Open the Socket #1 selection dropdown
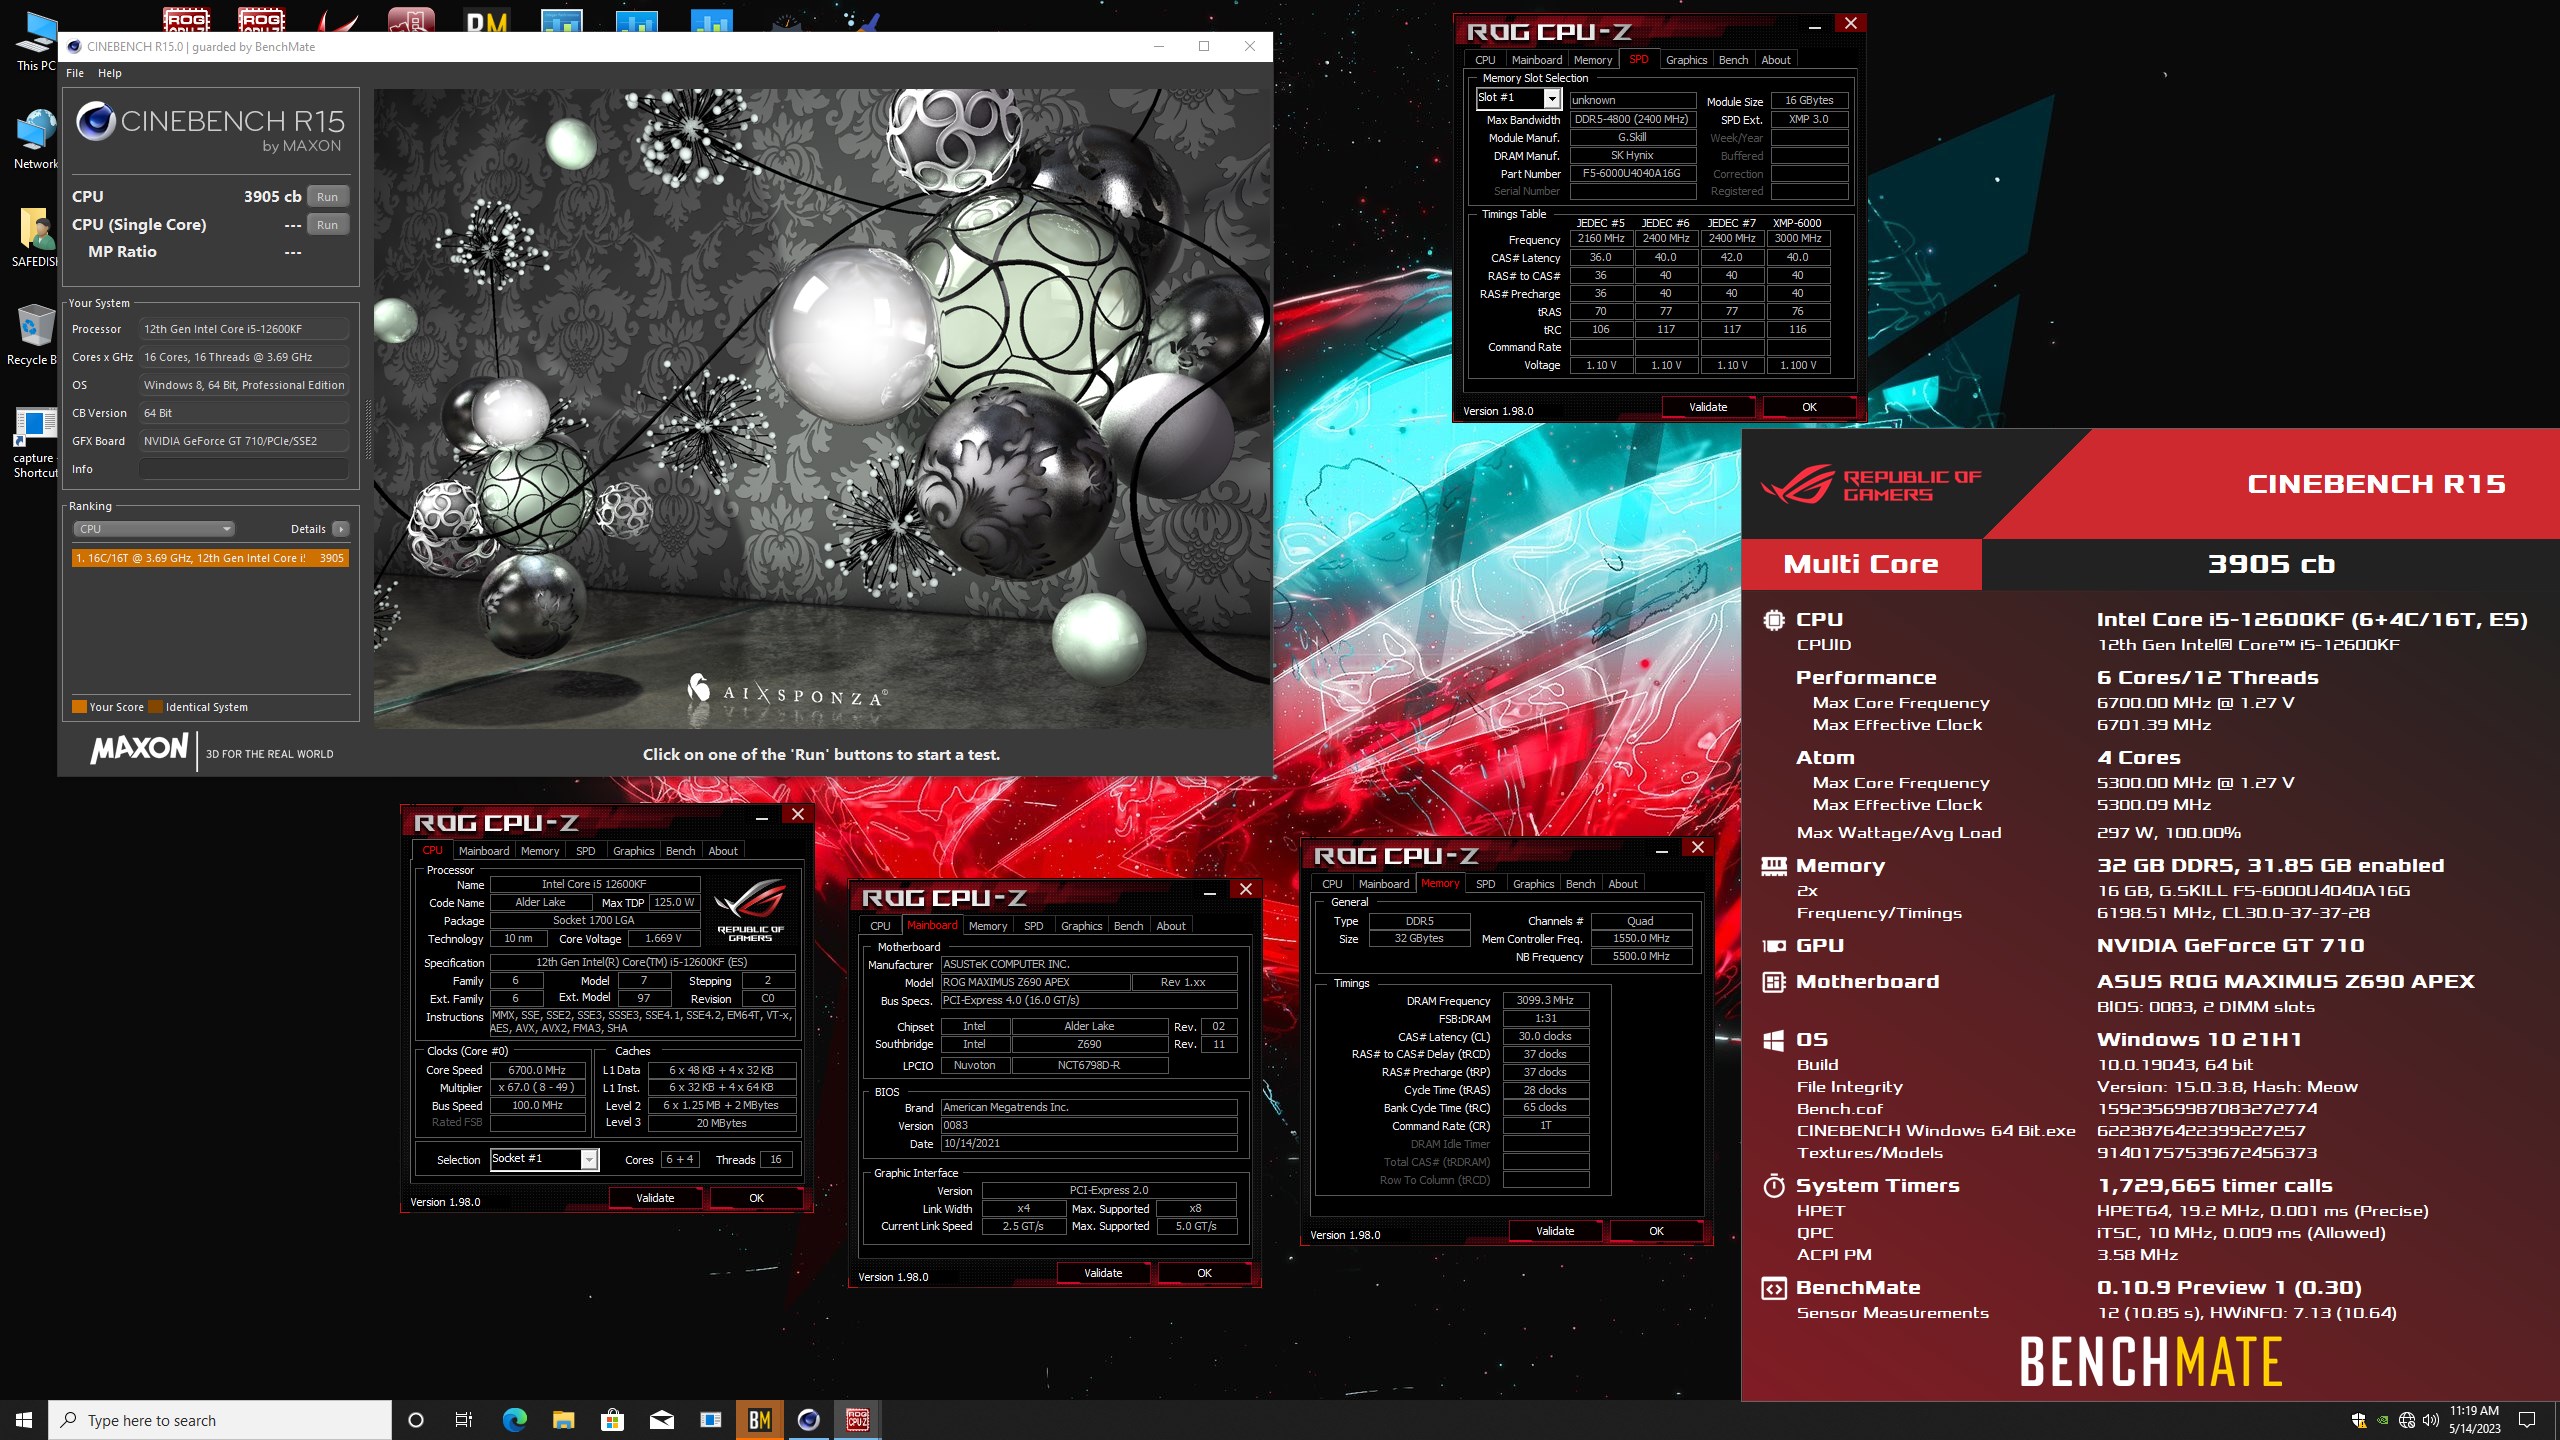 (x=589, y=1159)
